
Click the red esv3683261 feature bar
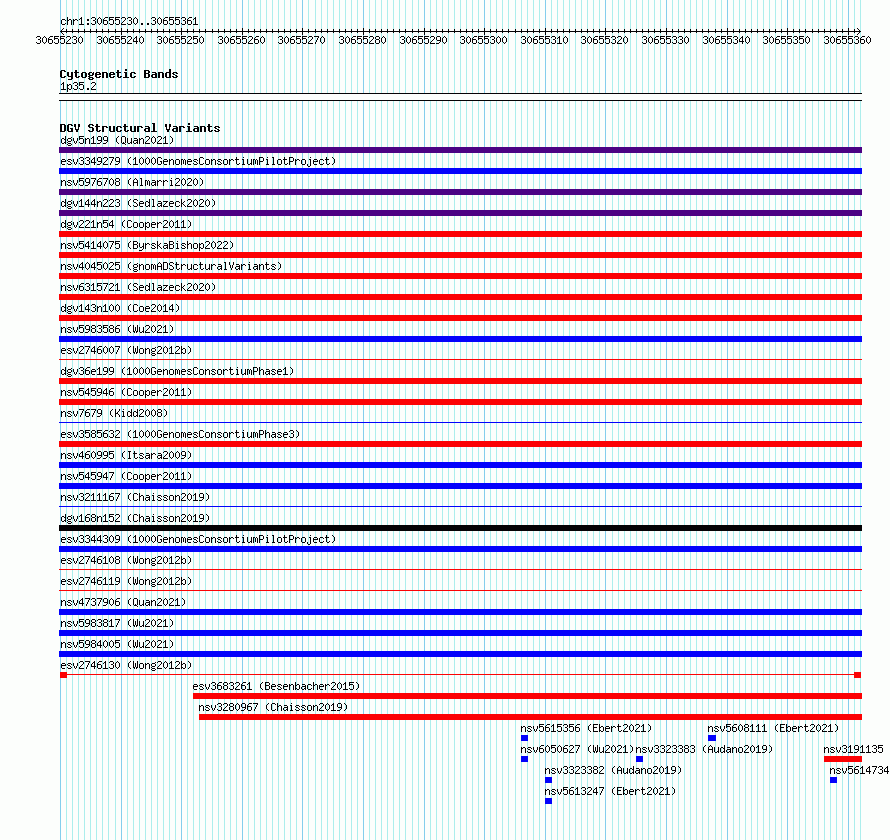click(527, 696)
